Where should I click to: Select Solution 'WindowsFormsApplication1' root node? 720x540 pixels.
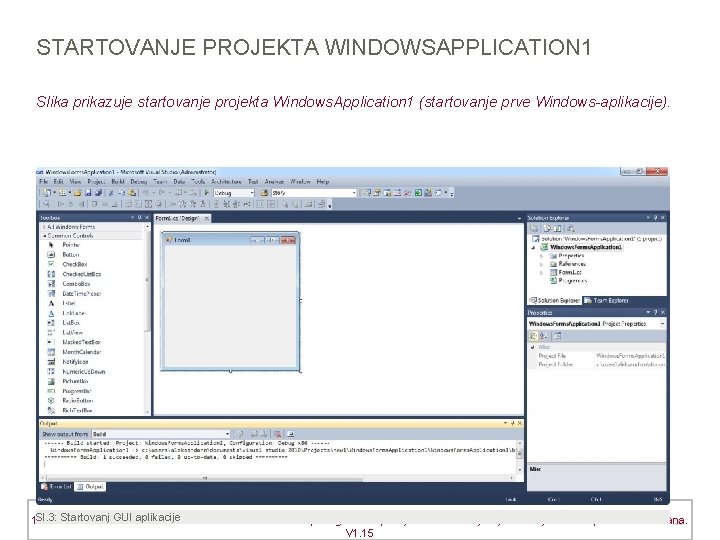(x=597, y=239)
